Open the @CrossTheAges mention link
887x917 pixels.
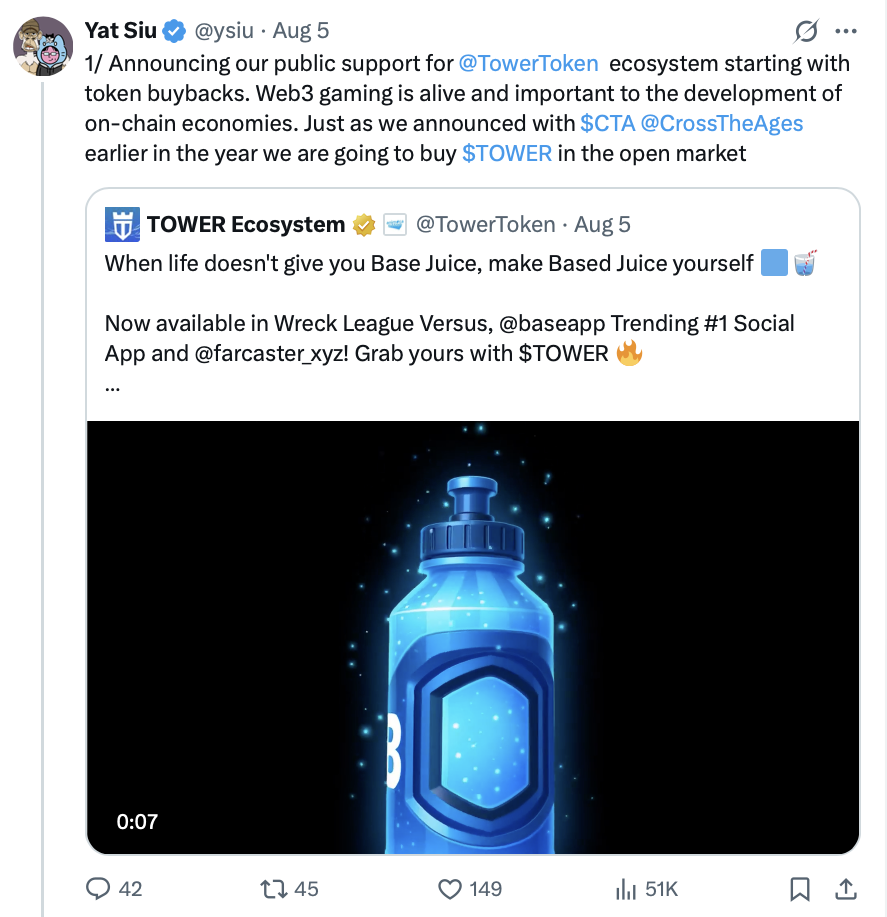(722, 123)
